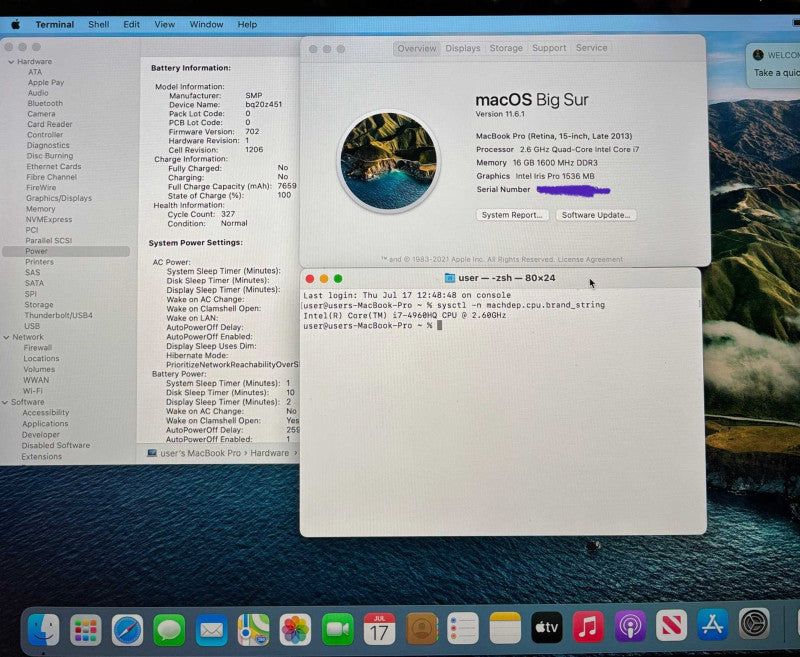The height and width of the screenshot is (657, 800).
Task: Click the Welcome notification banner
Action: 772,65
